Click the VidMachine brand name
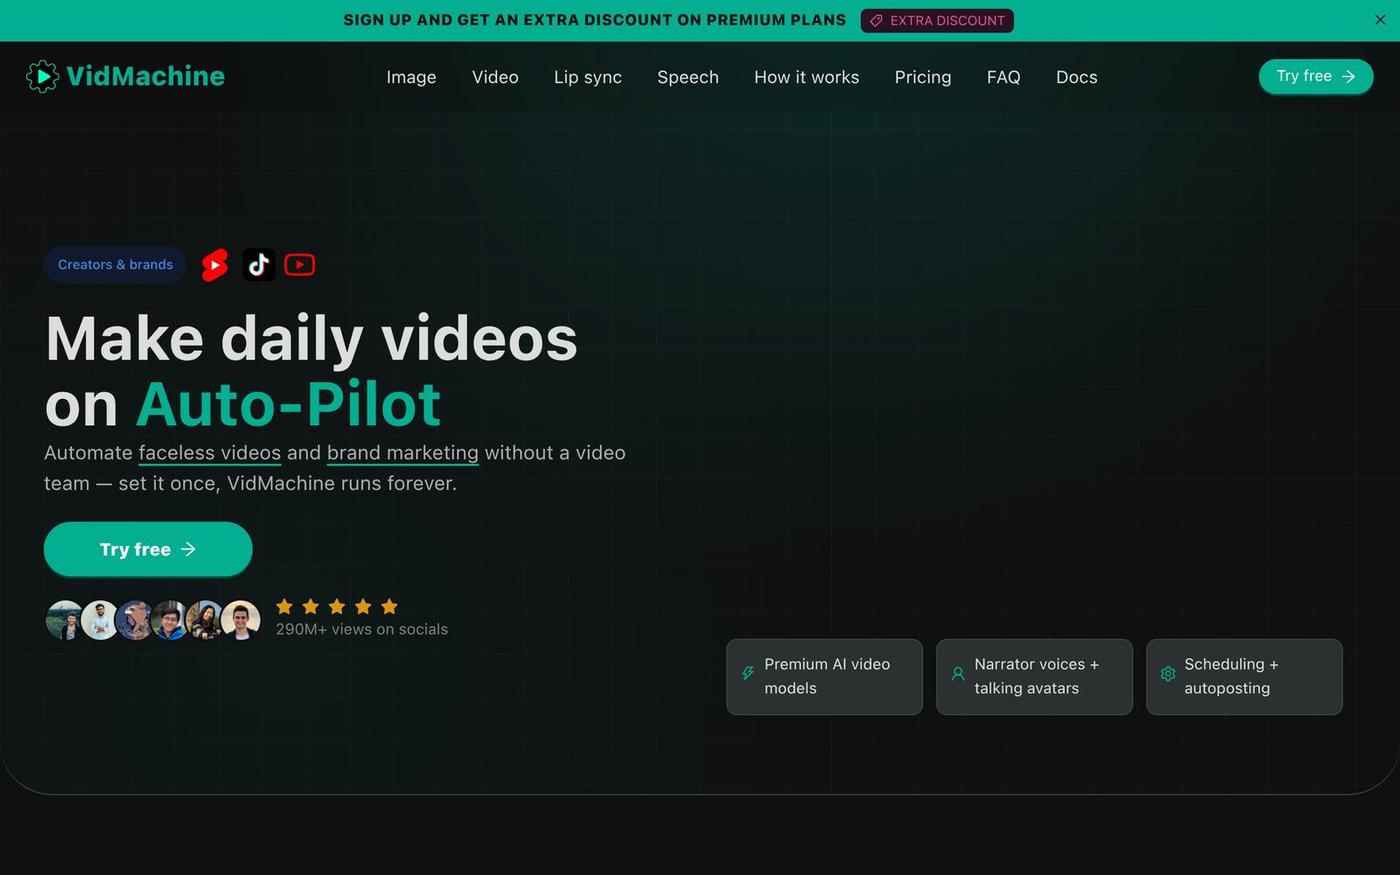1400x875 pixels. [x=146, y=76]
